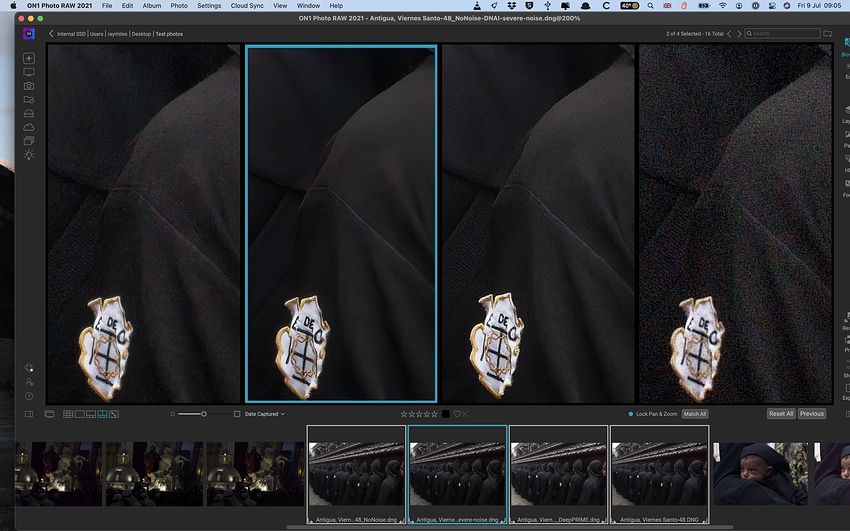
Task: Click the lightbulb icon in left sidebar
Action: point(29,155)
